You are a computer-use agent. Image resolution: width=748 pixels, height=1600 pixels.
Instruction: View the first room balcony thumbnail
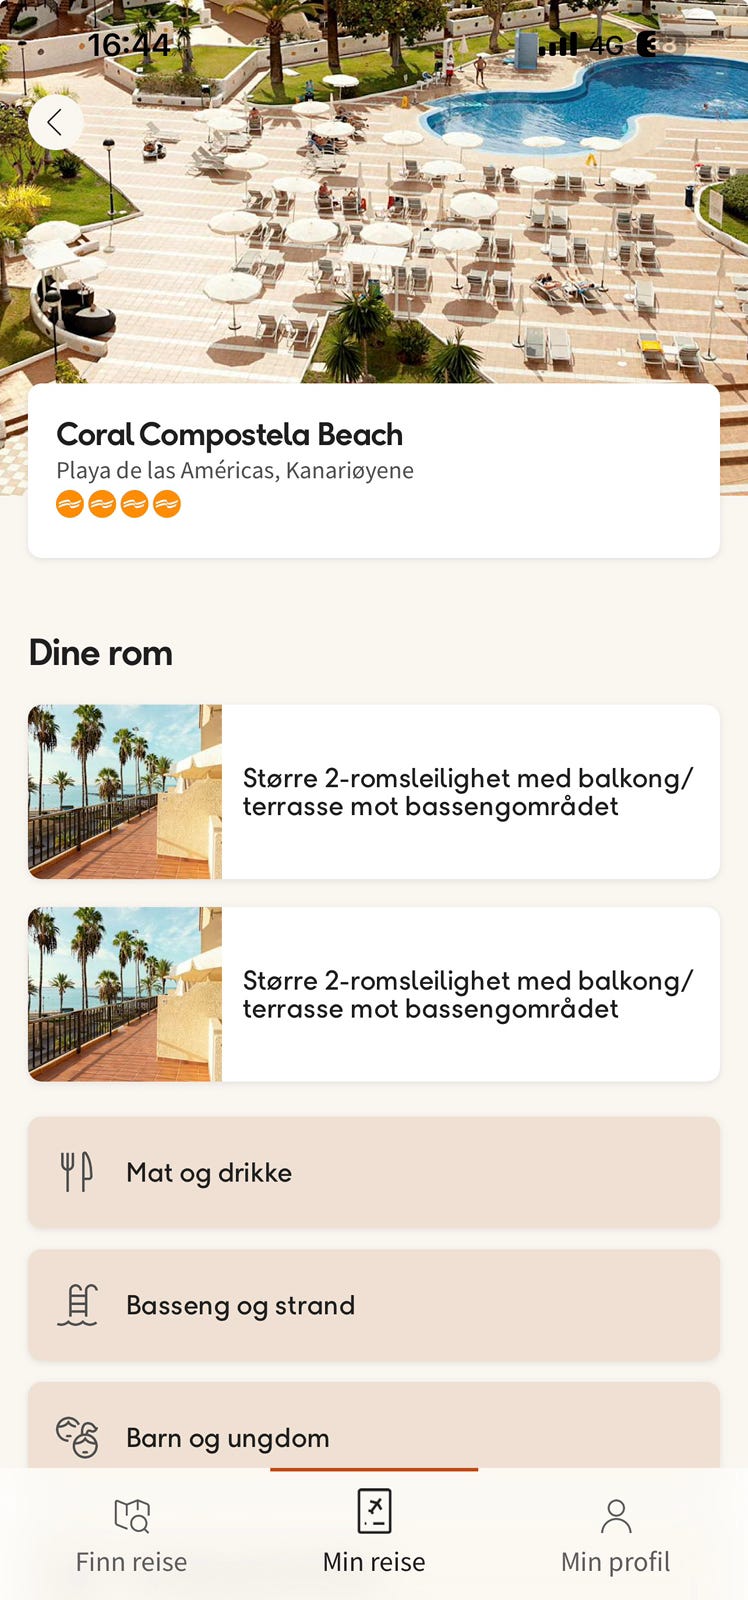(125, 792)
